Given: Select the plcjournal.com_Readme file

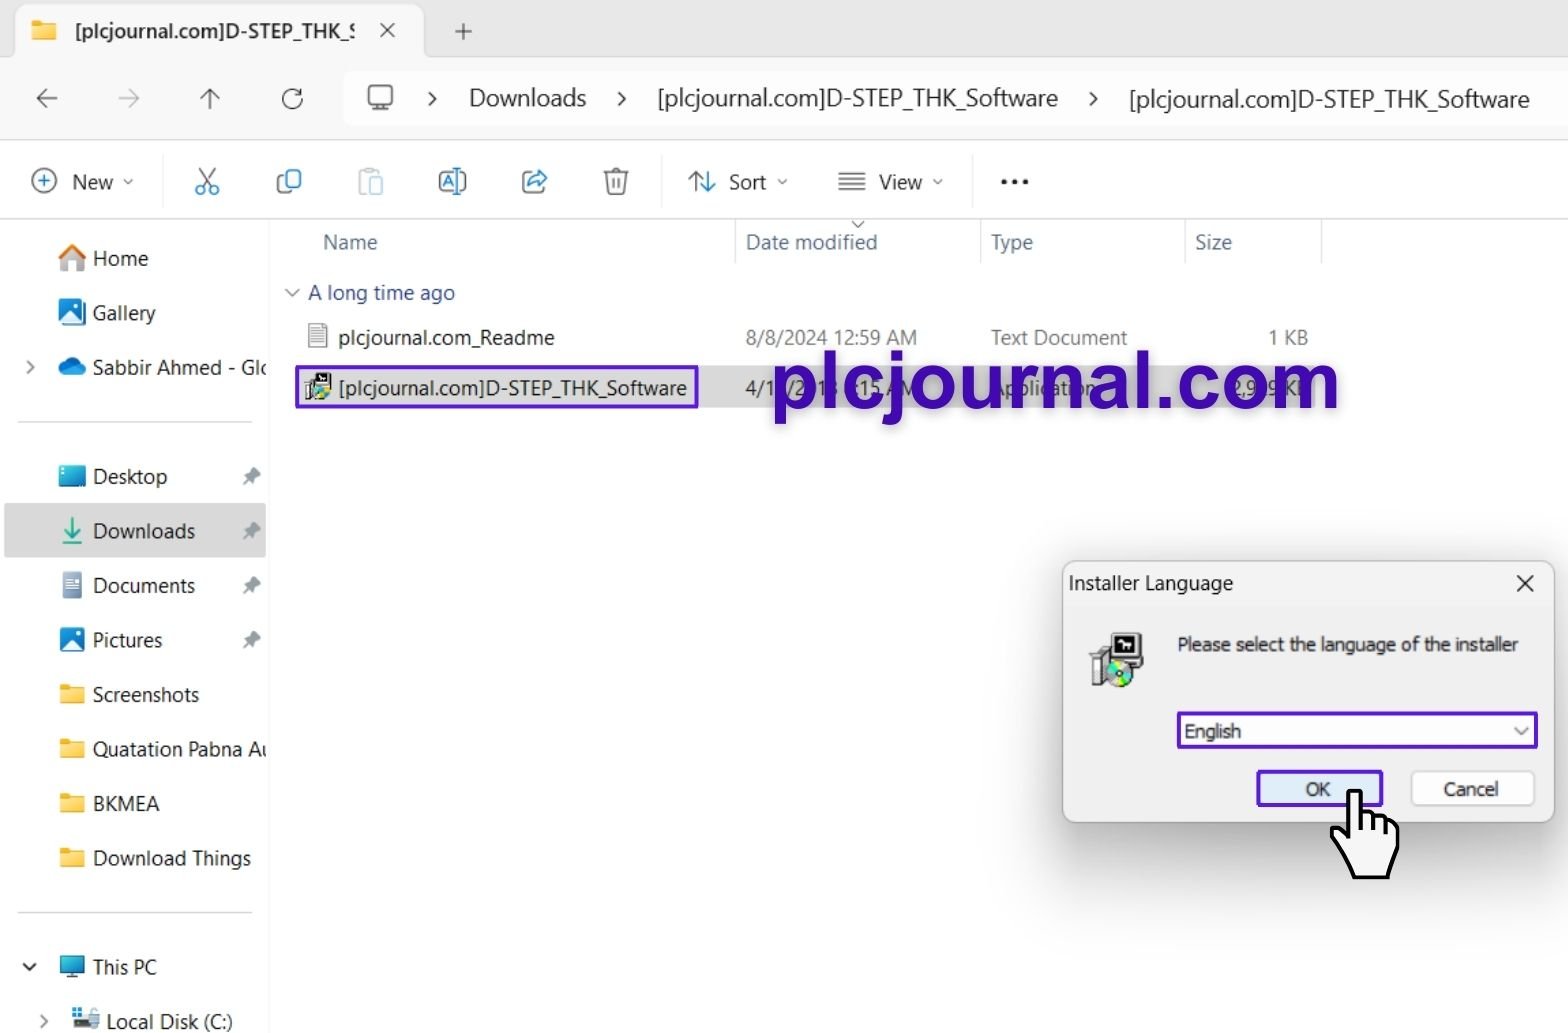Looking at the screenshot, I should coord(446,338).
